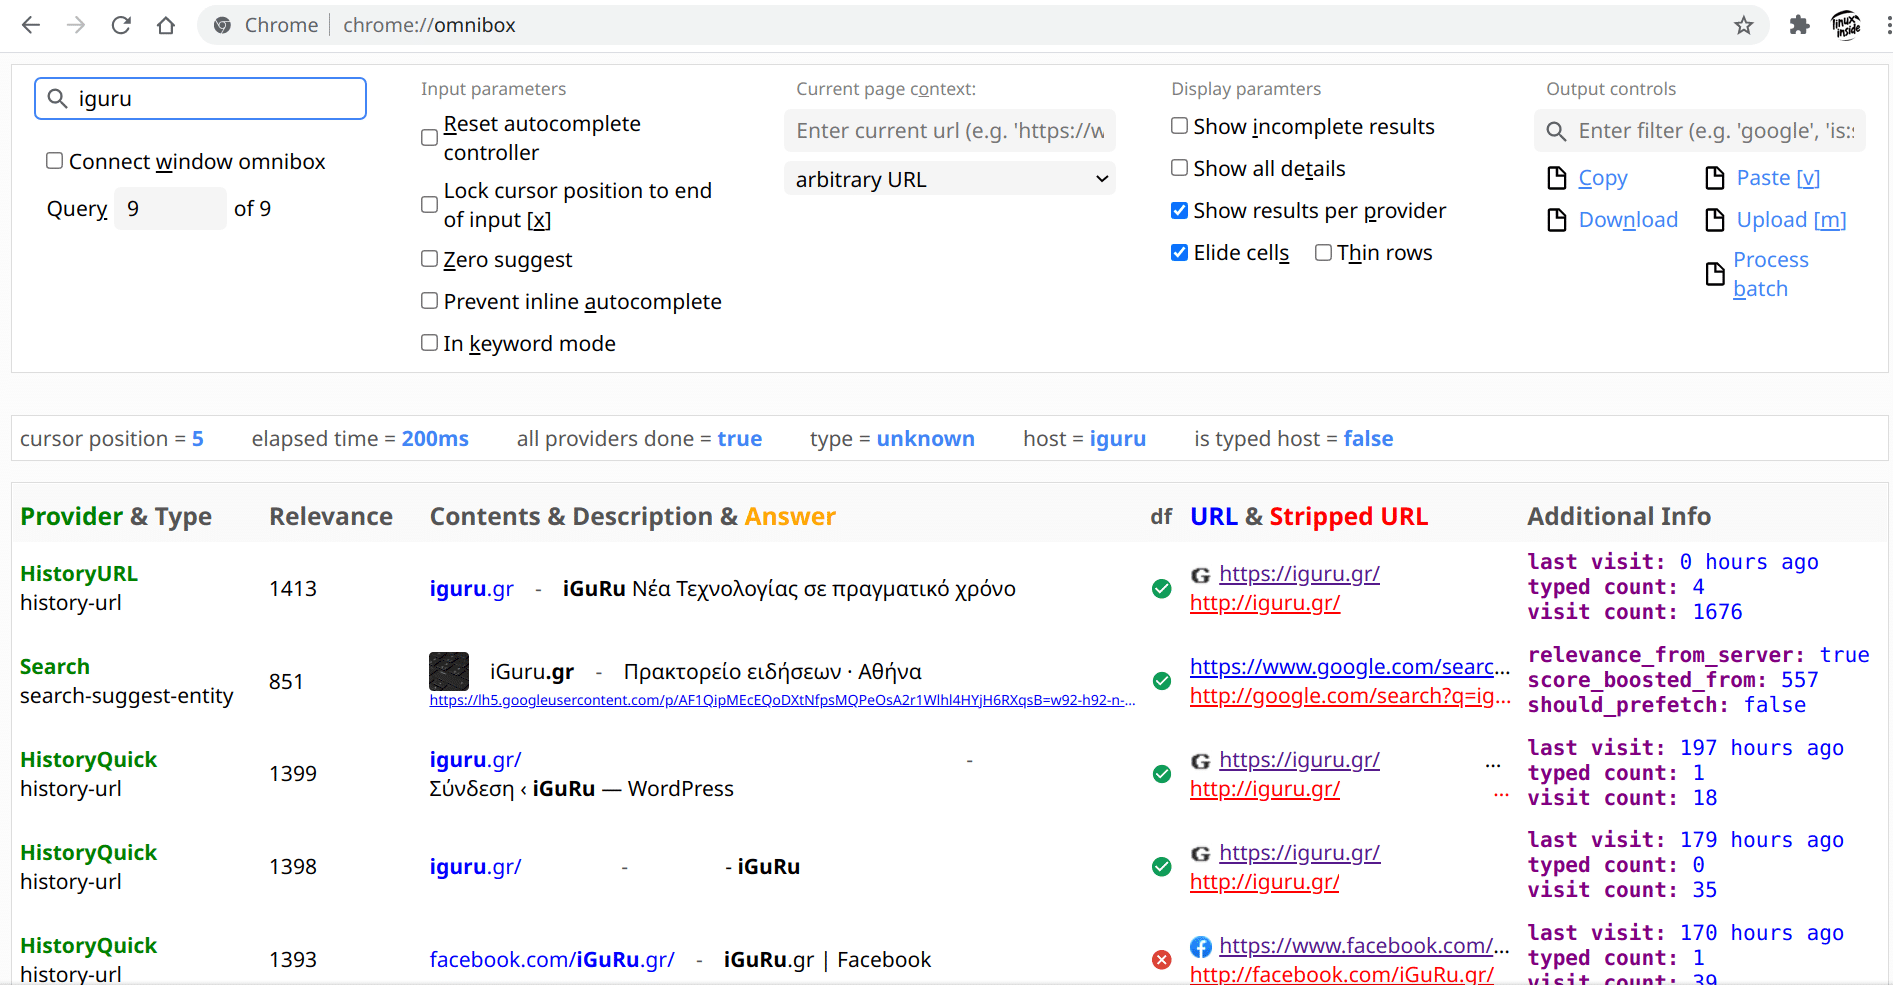The height and width of the screenshot is (985, 1893).
Task: Click the output filter text field
Action: click(x=1700, y=131)
